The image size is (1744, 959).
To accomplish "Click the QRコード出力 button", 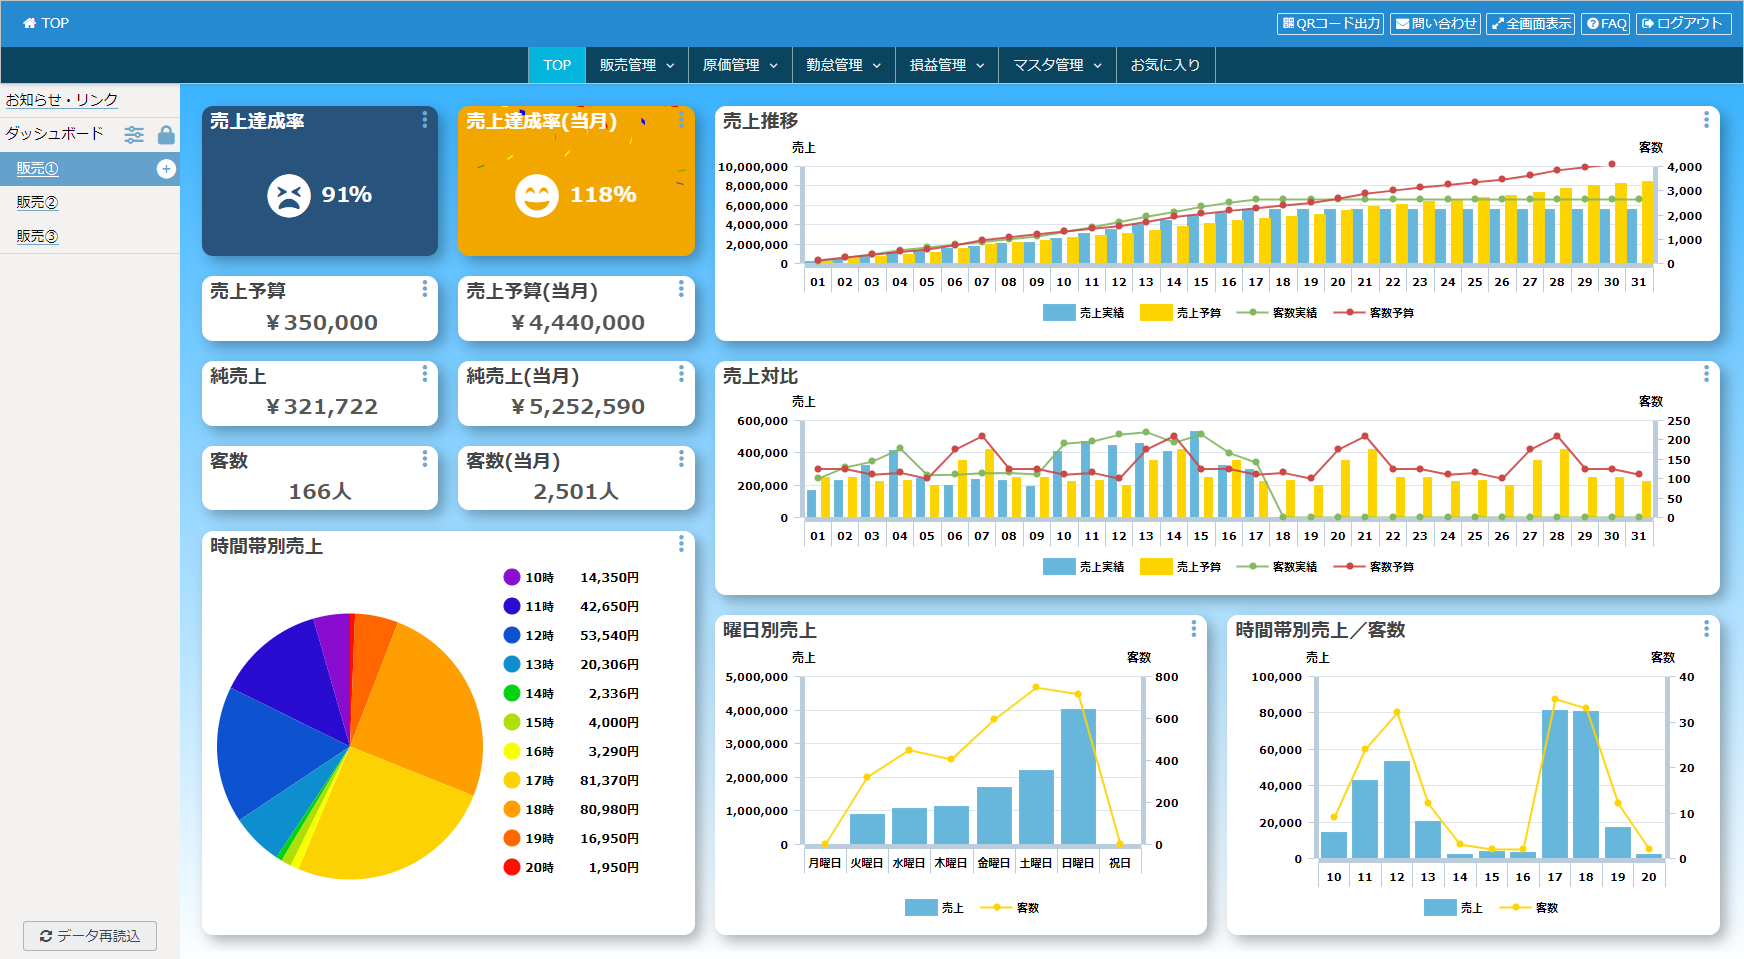I will point(1330,23).
